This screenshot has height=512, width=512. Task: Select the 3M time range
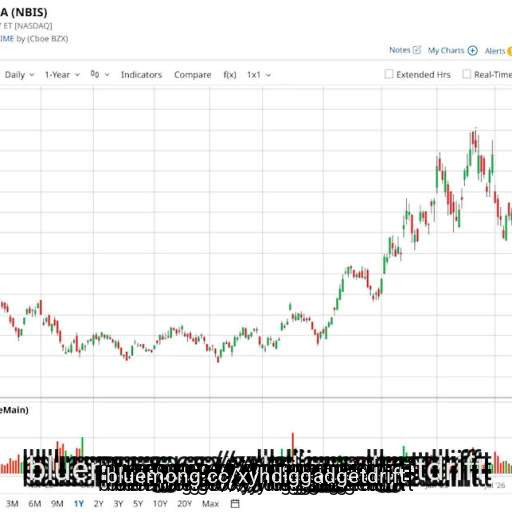pos(12,503)
